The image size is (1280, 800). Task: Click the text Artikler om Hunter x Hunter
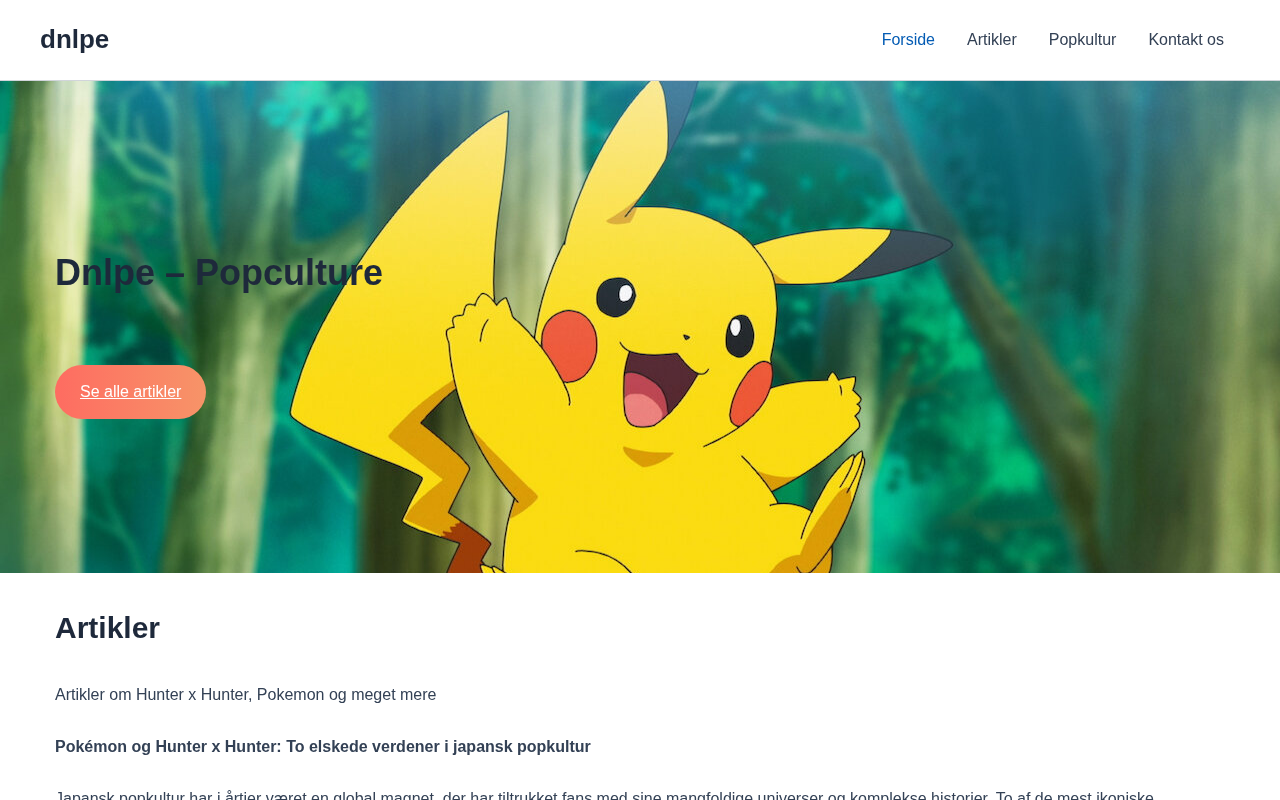click(x=150, y=695)
